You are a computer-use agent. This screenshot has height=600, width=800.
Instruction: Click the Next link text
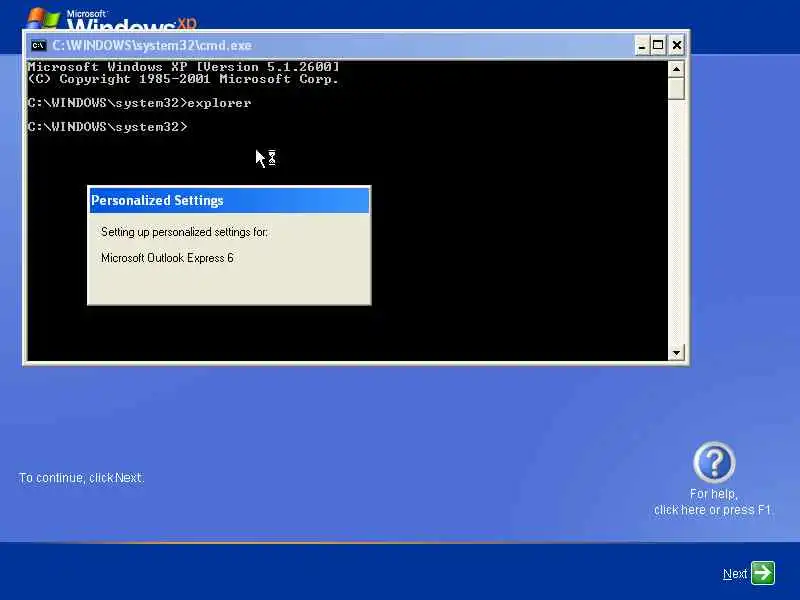(735, 574)
